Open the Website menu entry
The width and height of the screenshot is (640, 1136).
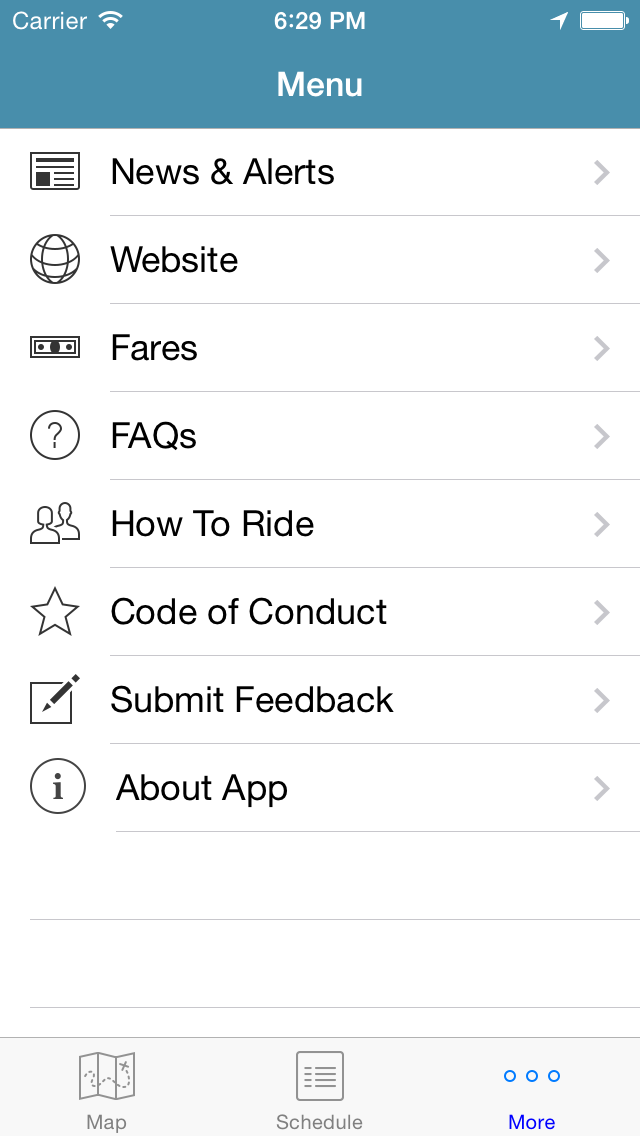pos(174,260)
